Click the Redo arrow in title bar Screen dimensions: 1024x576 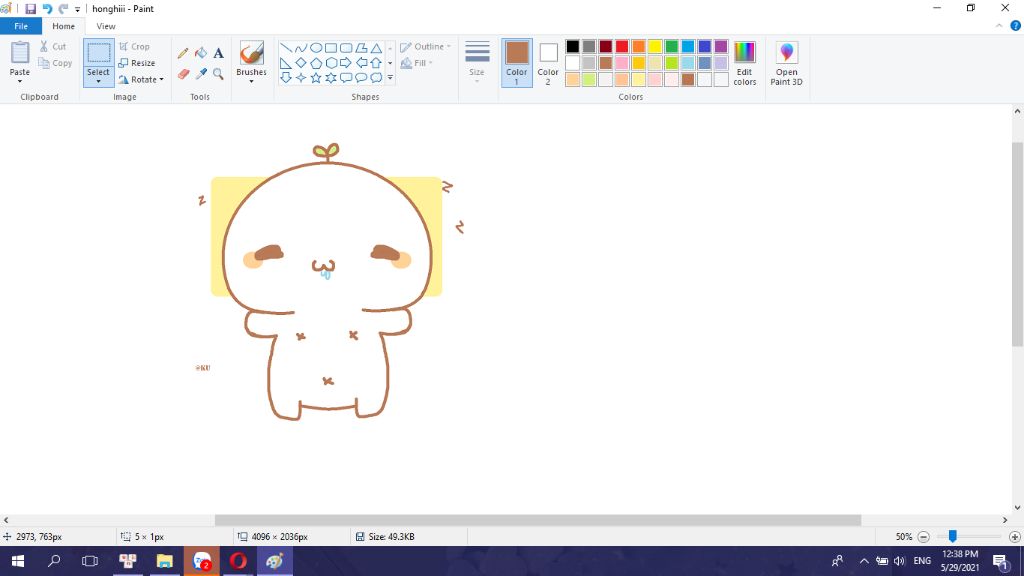[x=63, y=8]
